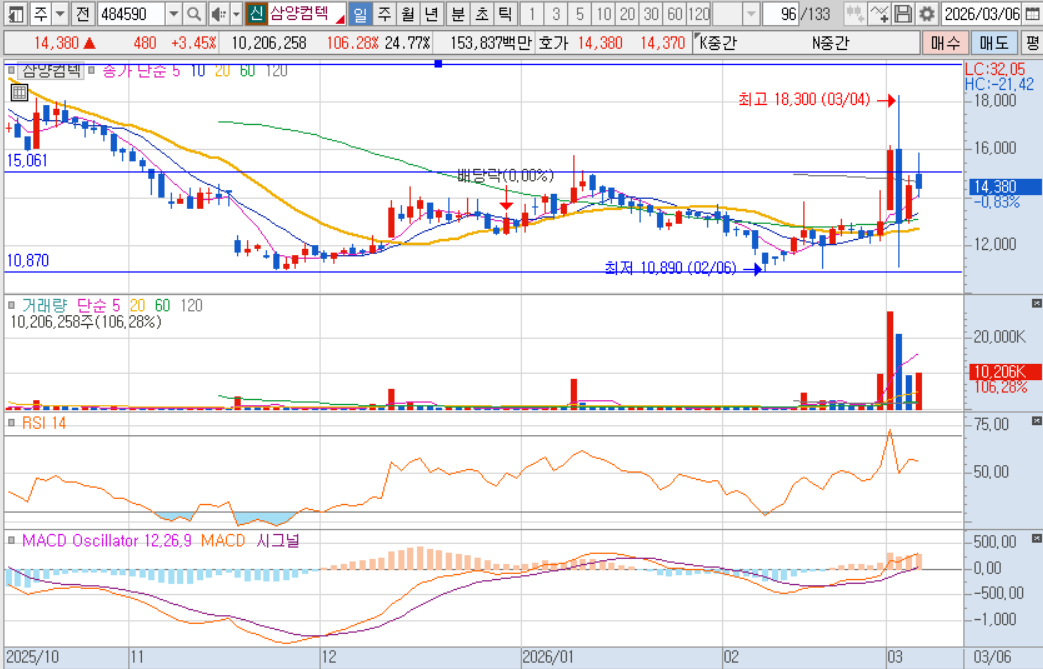Screen dimensions: 1043x669
Task: Click the small square beside 거래량 legend
Action: tap(11, 305)
